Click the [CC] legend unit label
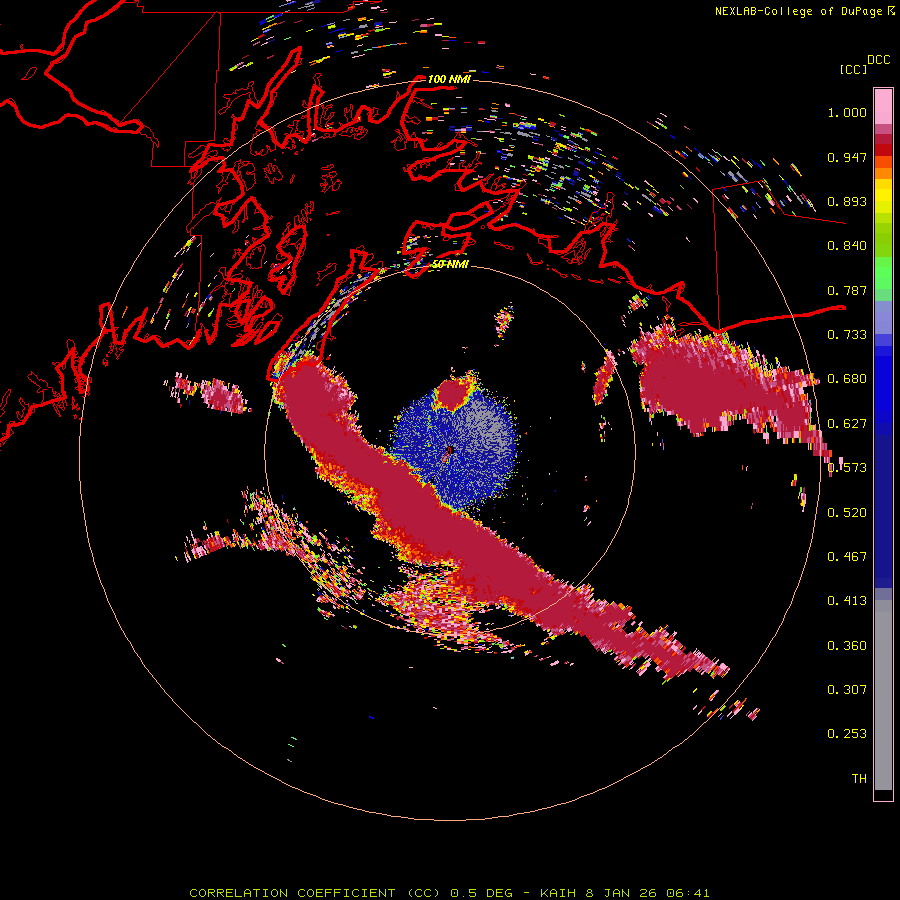Screen dimensions: 900x900 (x=853, y=69)
